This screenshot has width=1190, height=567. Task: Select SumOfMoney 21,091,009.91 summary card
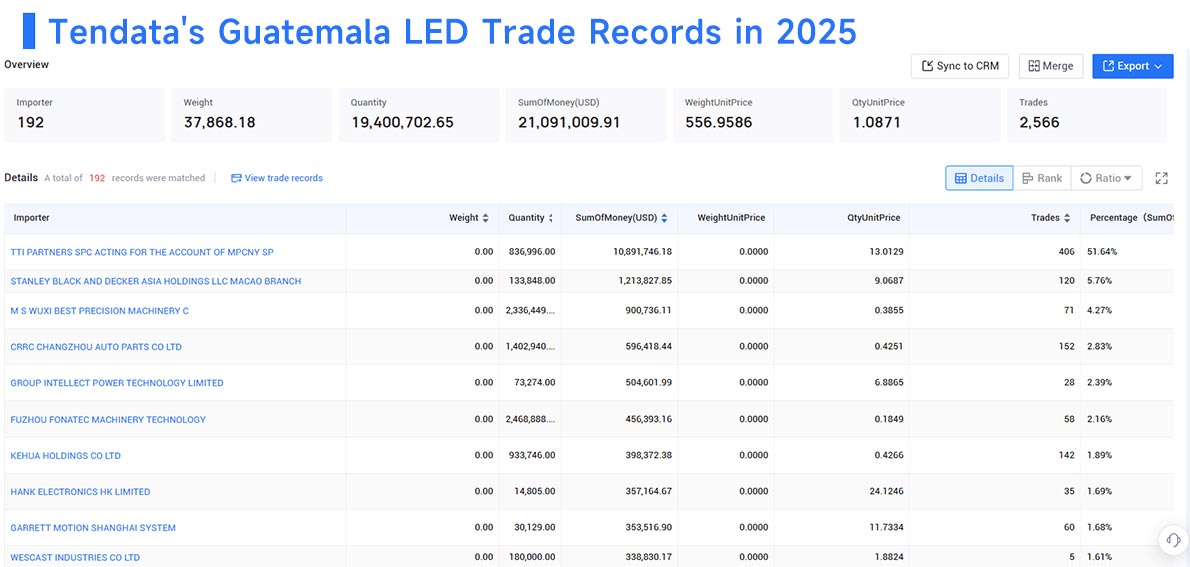(x=586, y=115)
